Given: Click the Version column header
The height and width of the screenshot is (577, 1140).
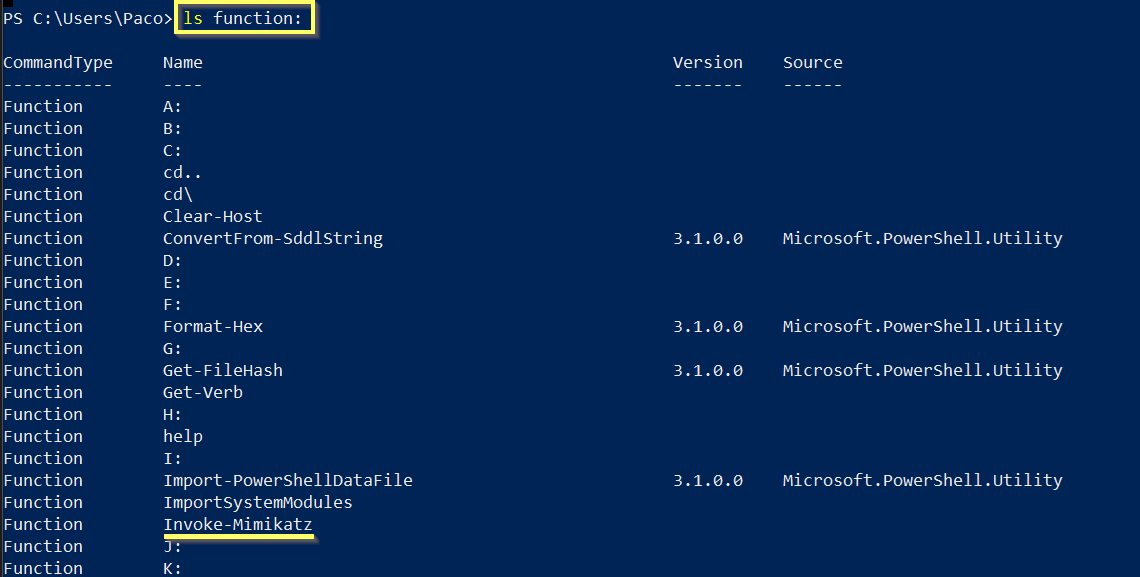Looking at the screenshot, I should (x=707, y=62).
